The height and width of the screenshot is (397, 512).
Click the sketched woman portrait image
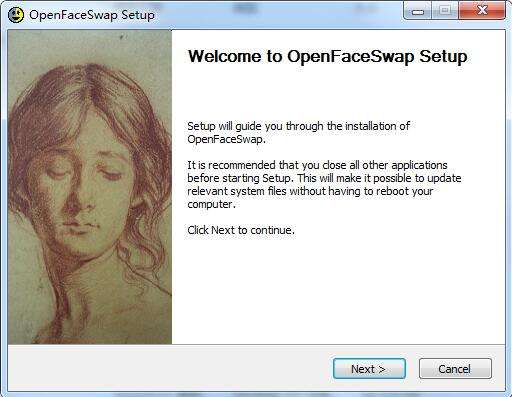(x=90, y=187)
